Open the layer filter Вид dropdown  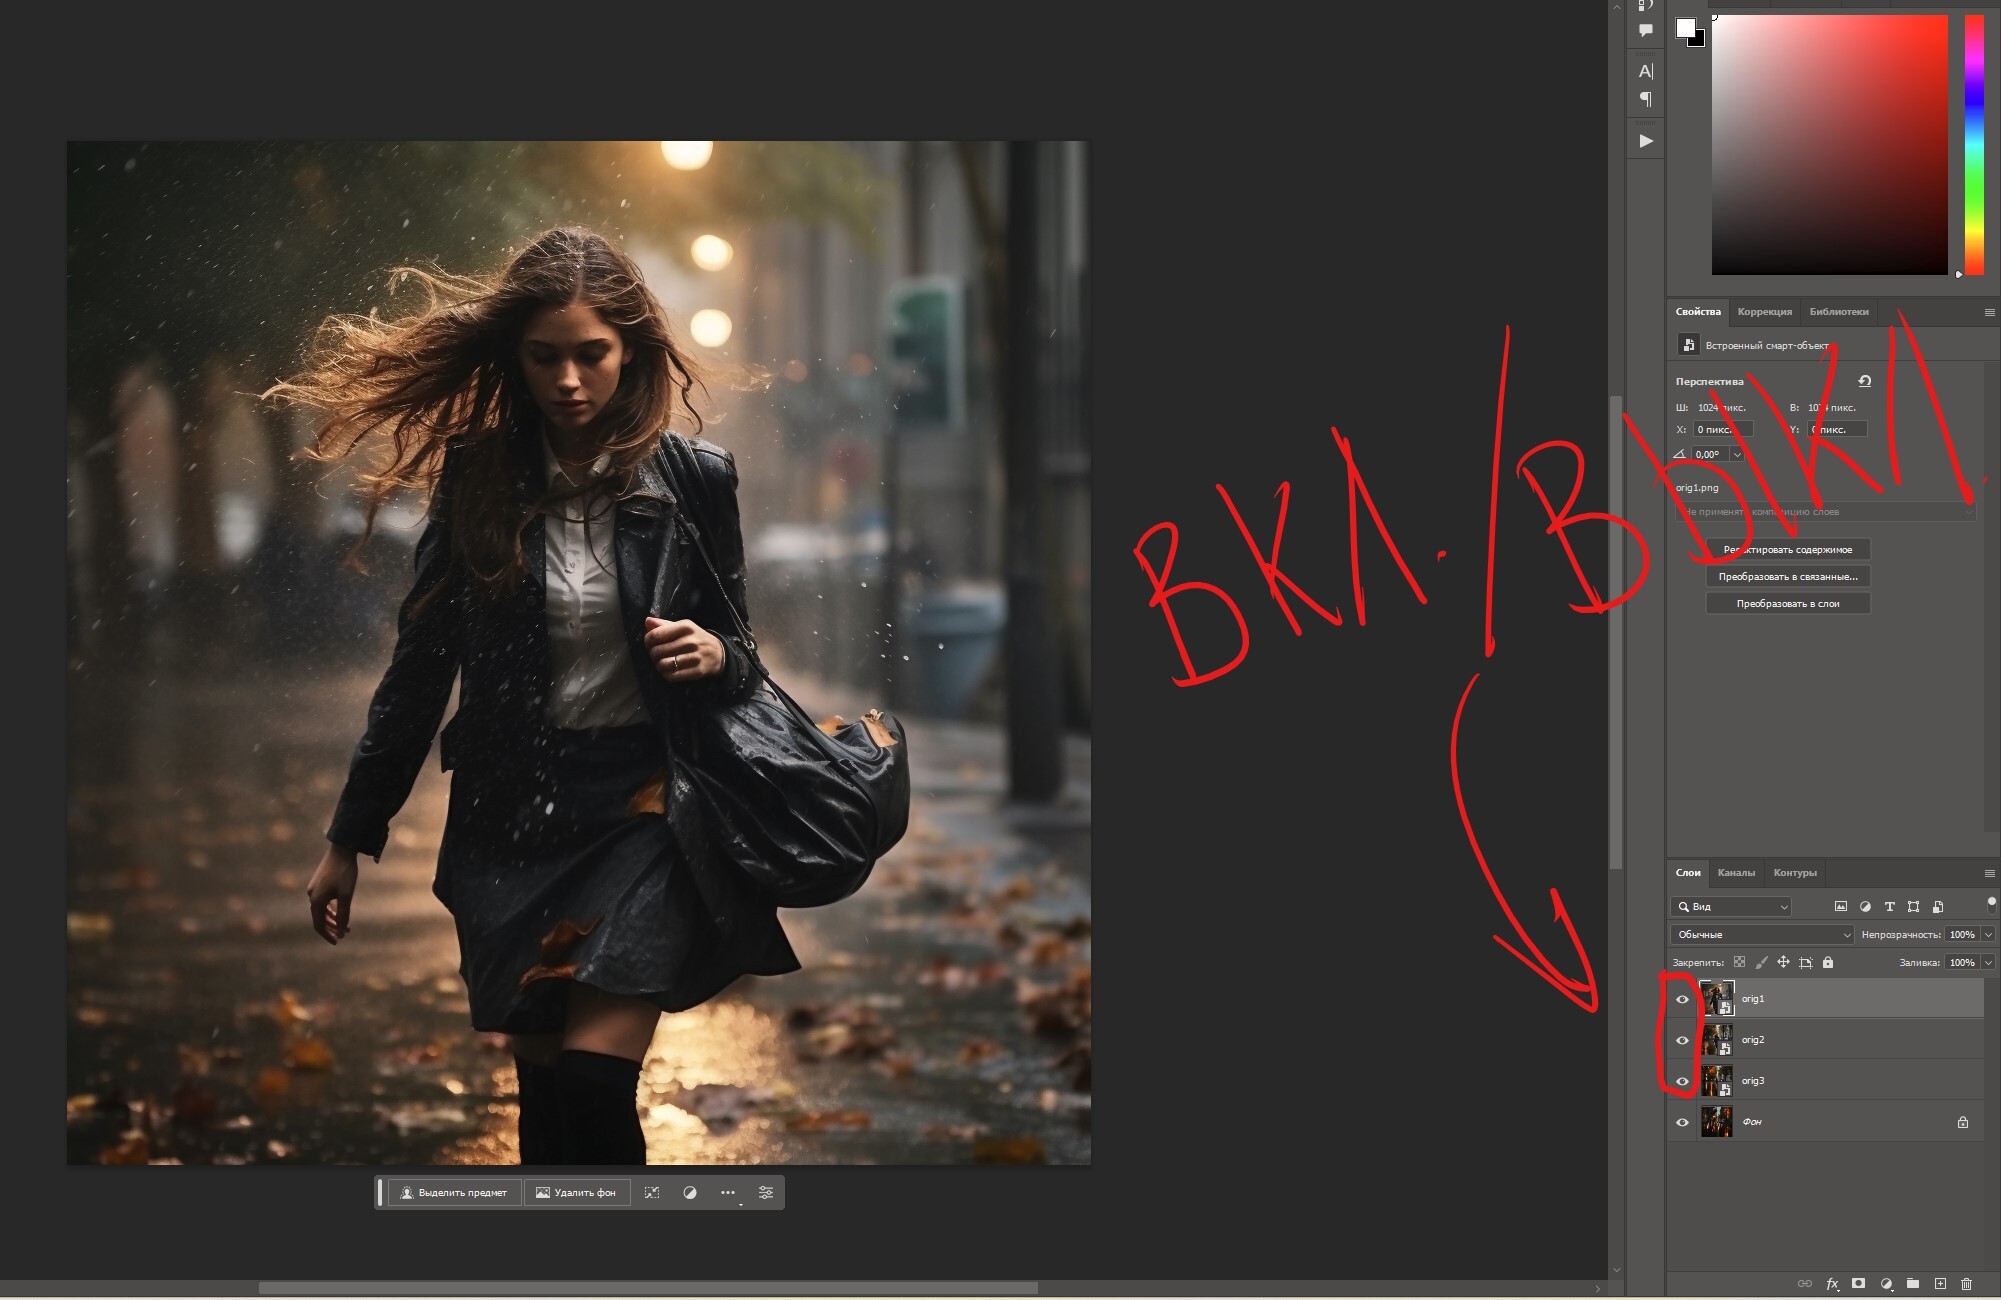point(1732,907)
